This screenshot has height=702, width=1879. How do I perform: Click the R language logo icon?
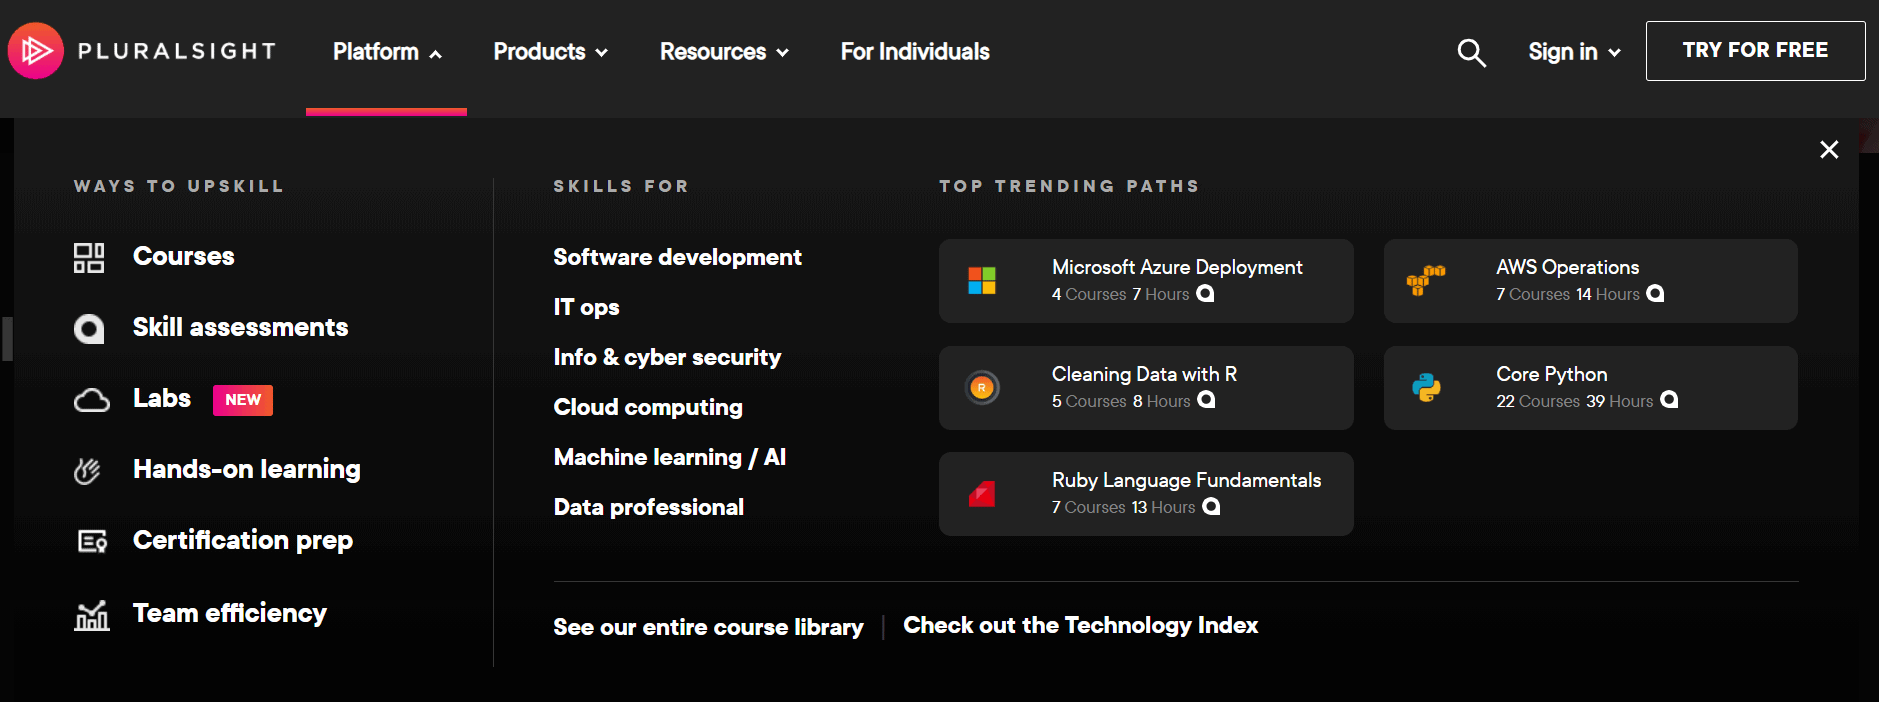tap(982, 387)
